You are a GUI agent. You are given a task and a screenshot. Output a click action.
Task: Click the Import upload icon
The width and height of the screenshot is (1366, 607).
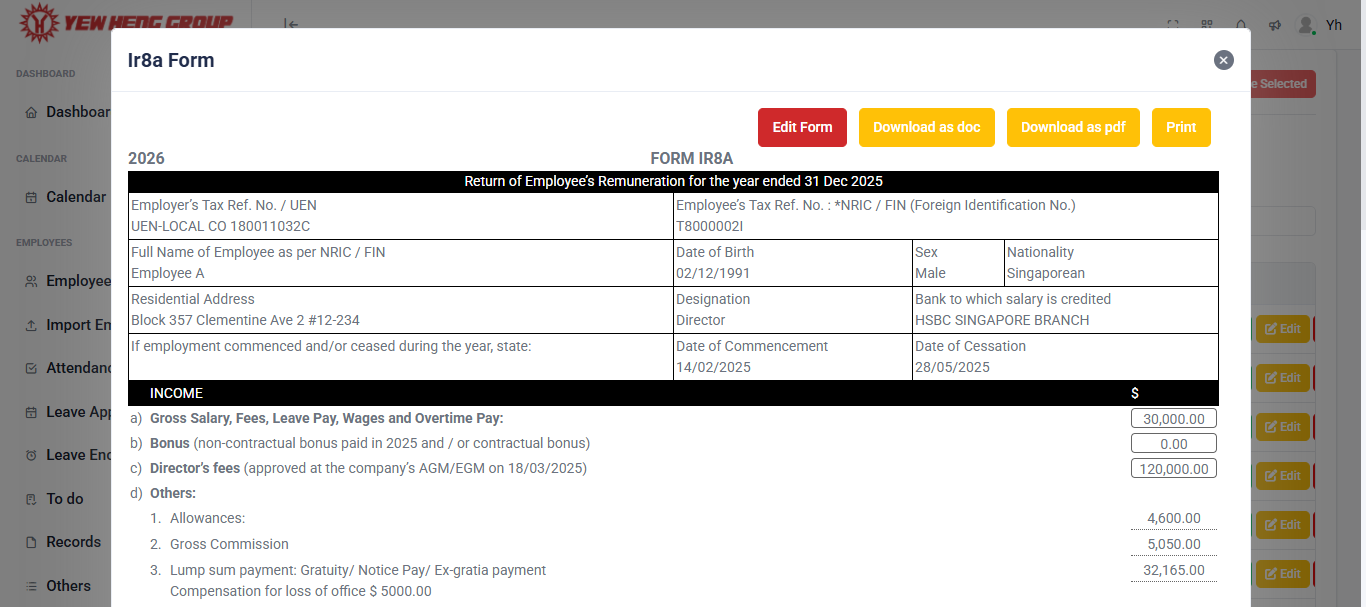(32, 325)
